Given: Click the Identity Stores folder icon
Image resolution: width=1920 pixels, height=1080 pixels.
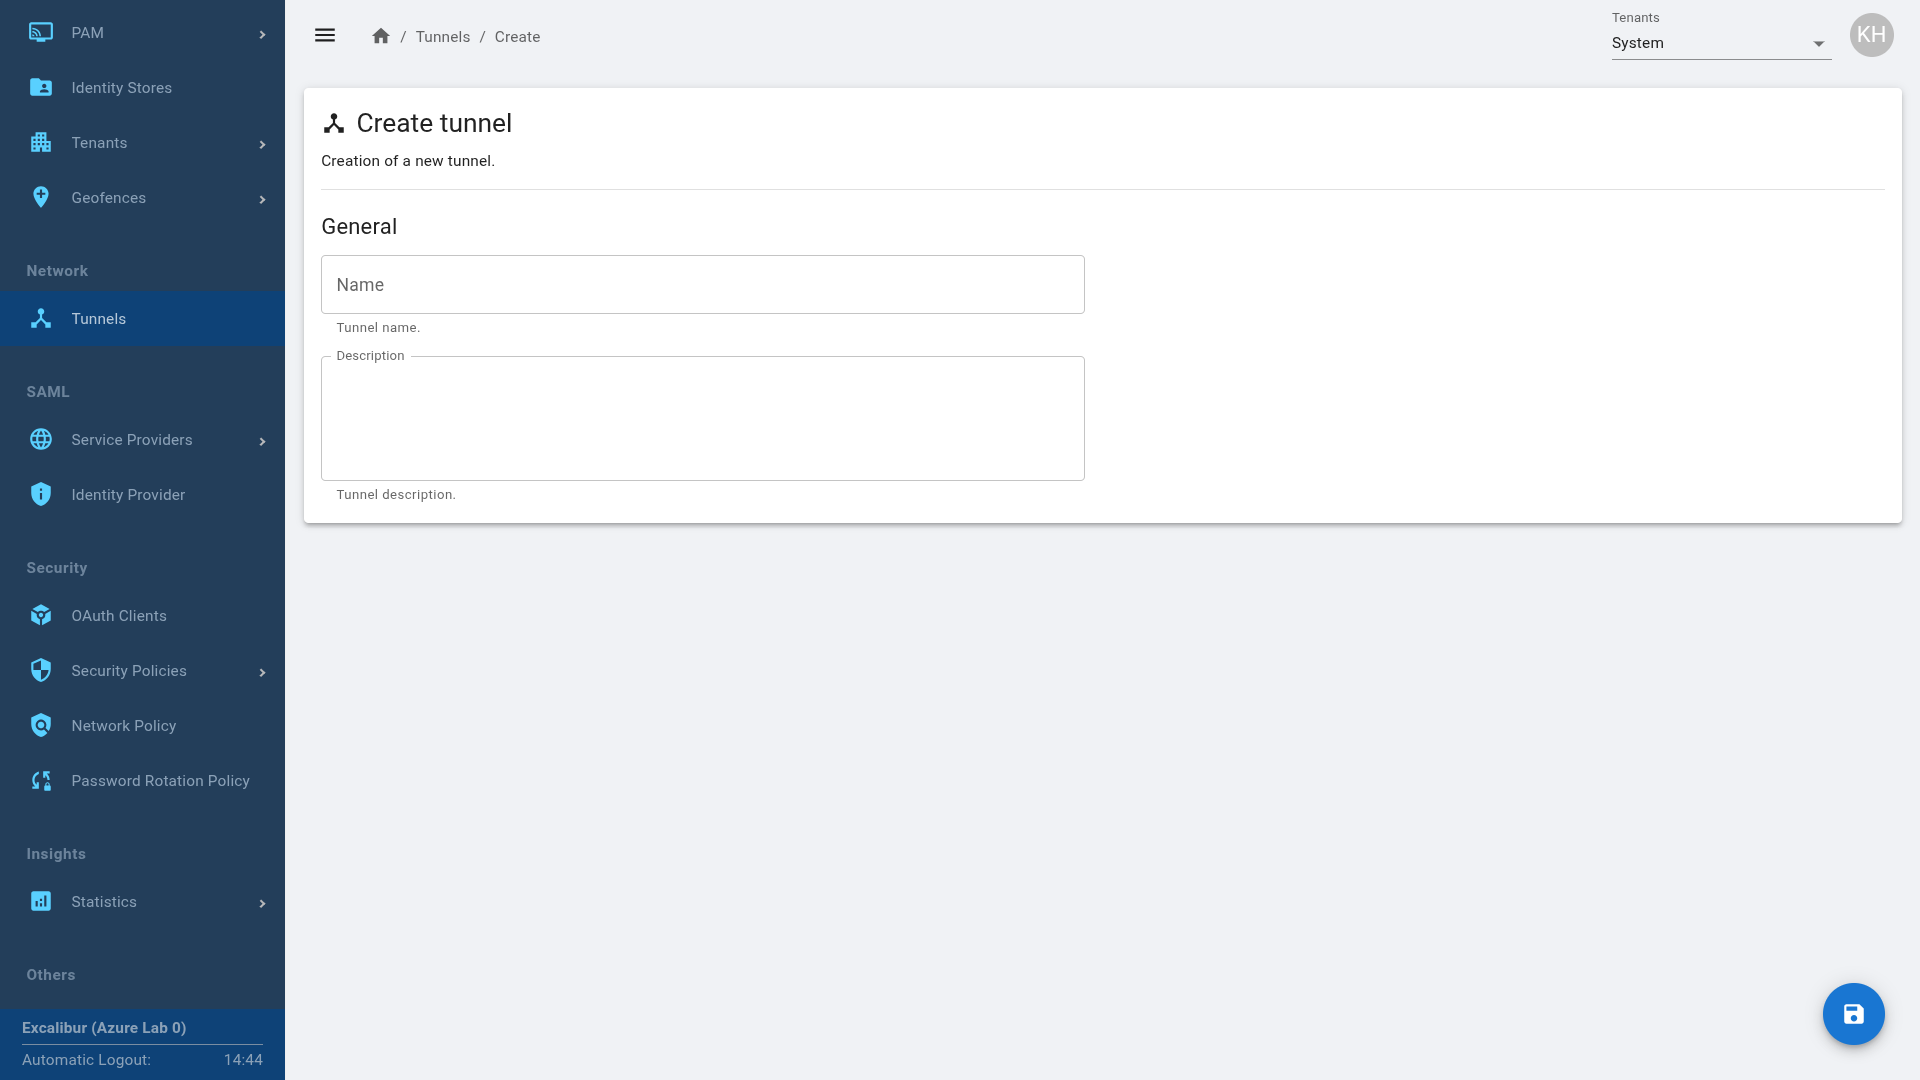Looking at the screenshot, I should (41, 88).
